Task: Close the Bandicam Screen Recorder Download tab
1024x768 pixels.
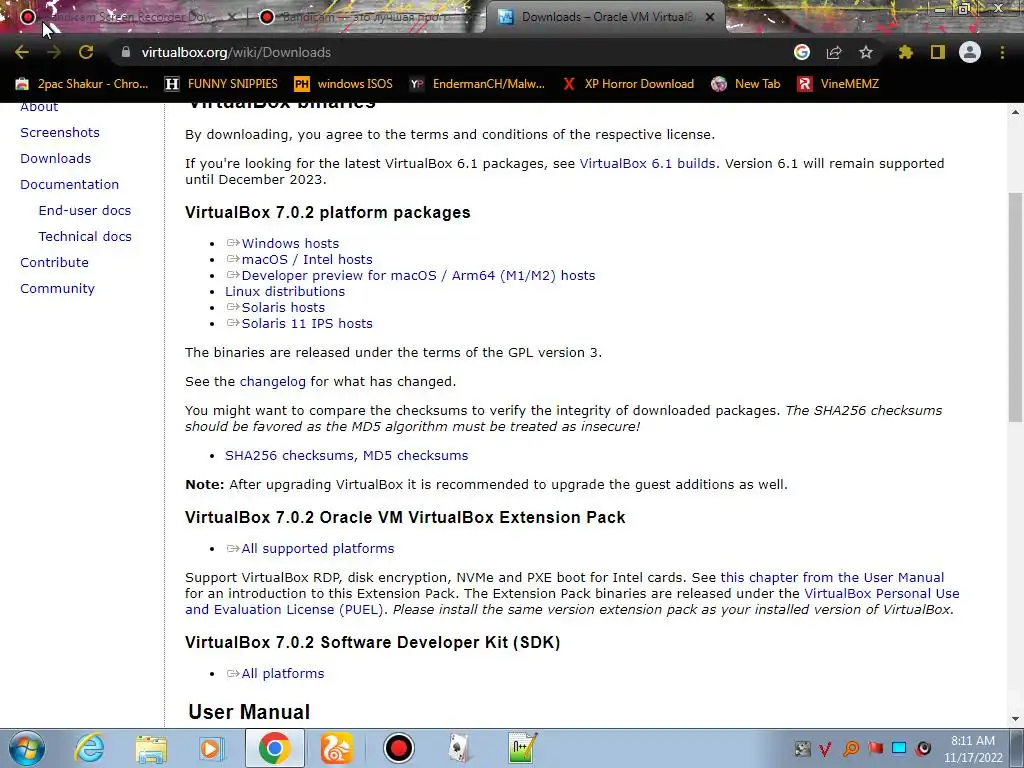Action: [x=232, y=17]
